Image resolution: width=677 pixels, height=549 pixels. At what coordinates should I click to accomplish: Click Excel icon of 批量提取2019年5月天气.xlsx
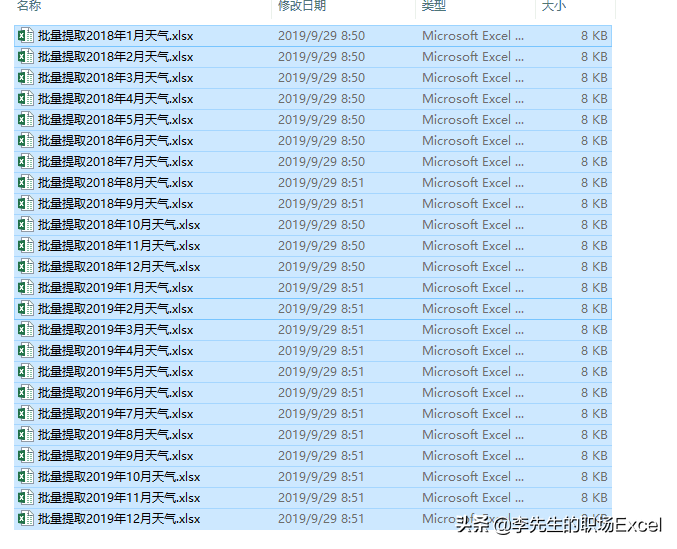point(25,372)
